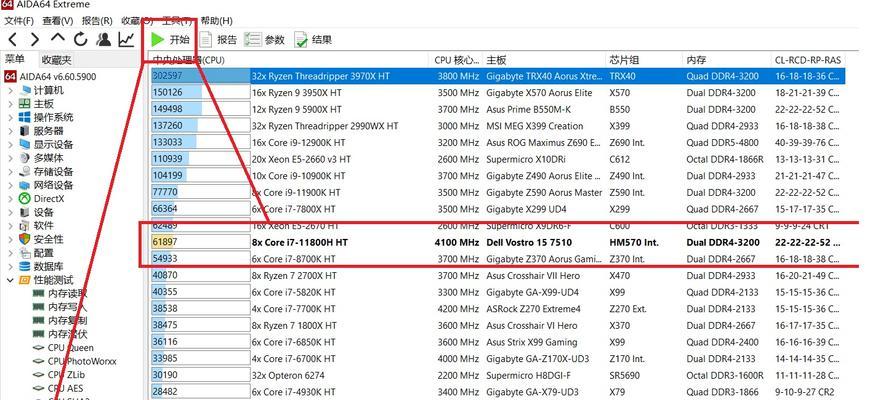Viewport: 878px width, 400px height.
Task: Click the user profile toolbar icon
Action: [x=104, y=39]
